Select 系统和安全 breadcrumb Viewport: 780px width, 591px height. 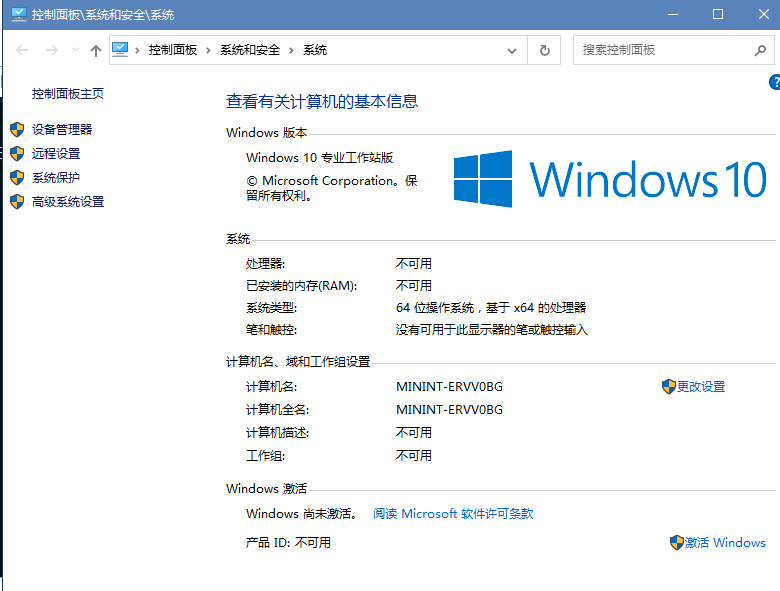pyautogui.click(x=250, y=50)
